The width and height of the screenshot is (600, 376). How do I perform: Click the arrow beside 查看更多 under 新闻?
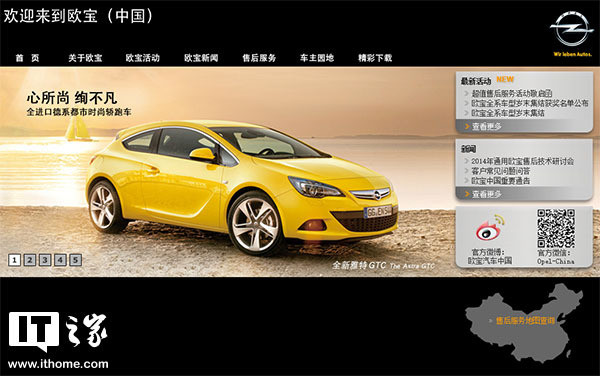(x=467, y=194)
